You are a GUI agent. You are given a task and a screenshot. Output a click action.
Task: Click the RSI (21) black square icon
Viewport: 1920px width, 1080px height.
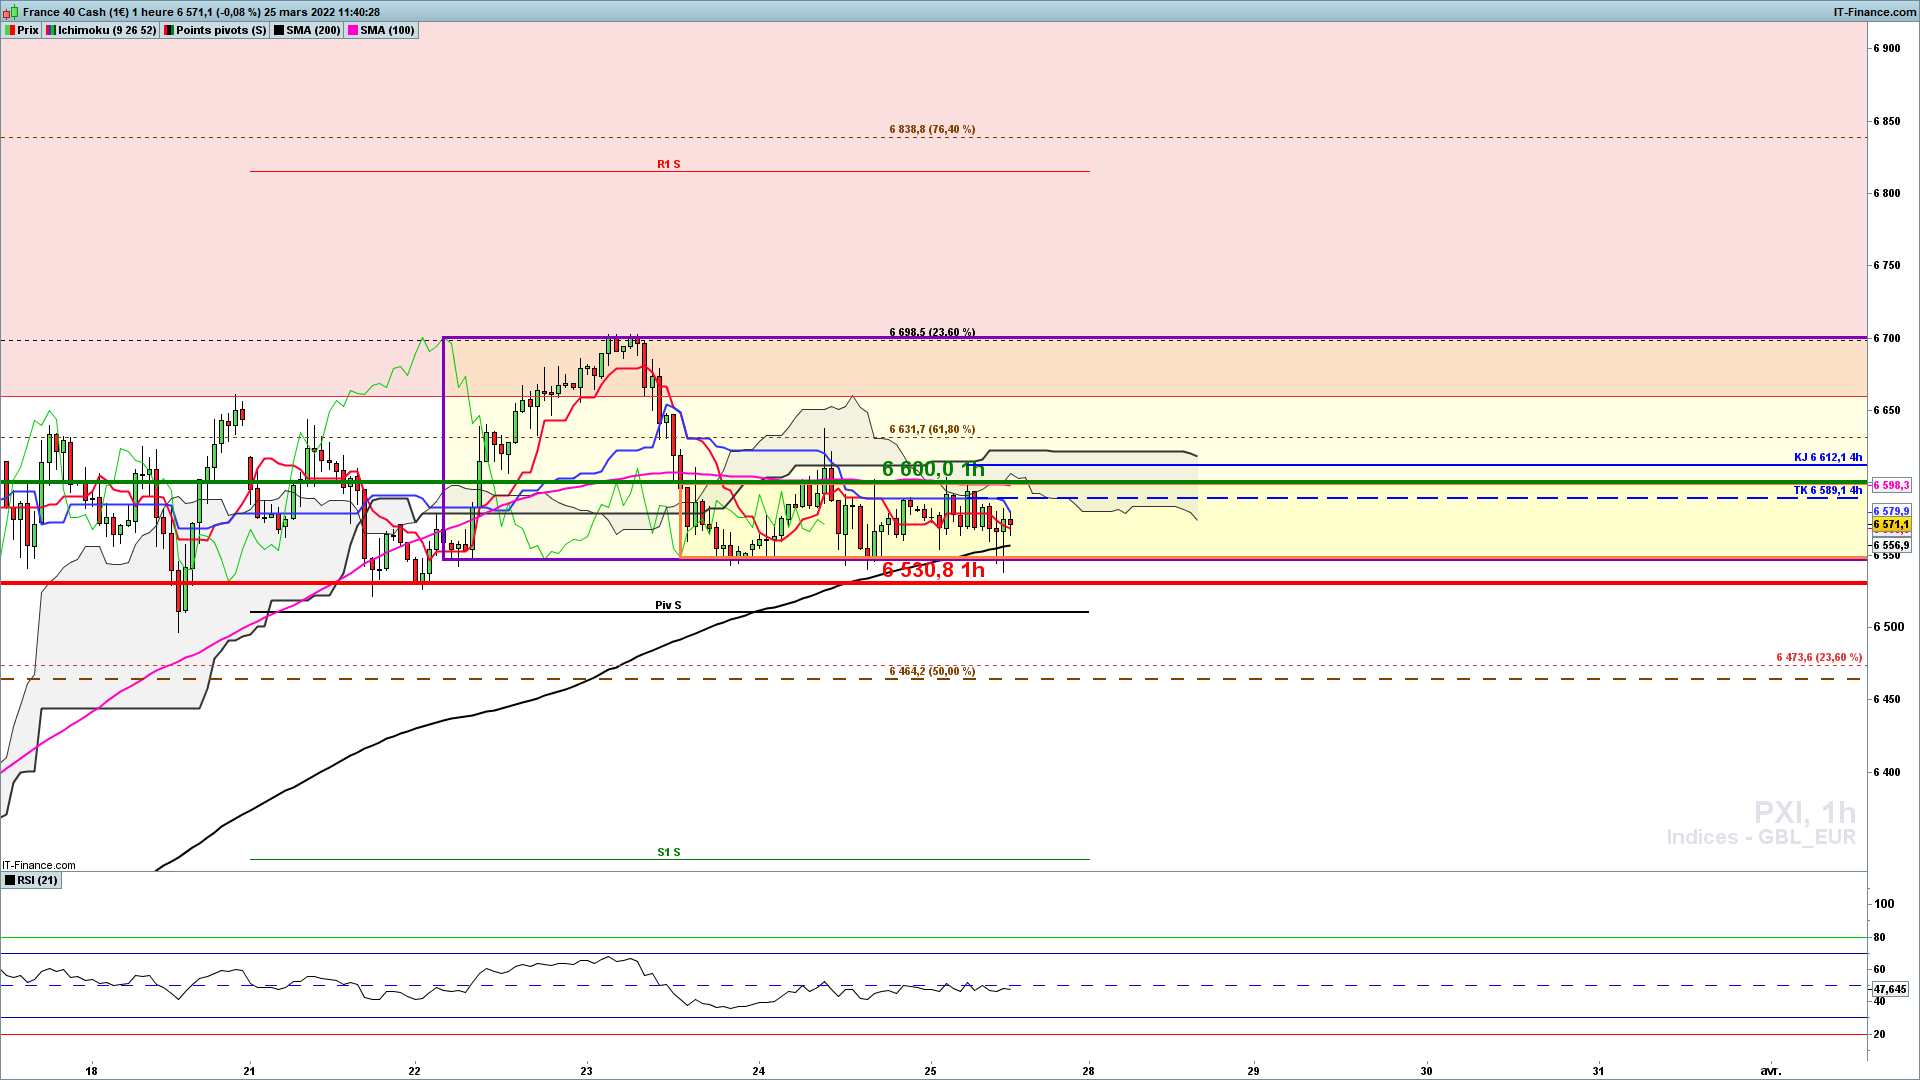pyautogui.click(x=10, y=880)
